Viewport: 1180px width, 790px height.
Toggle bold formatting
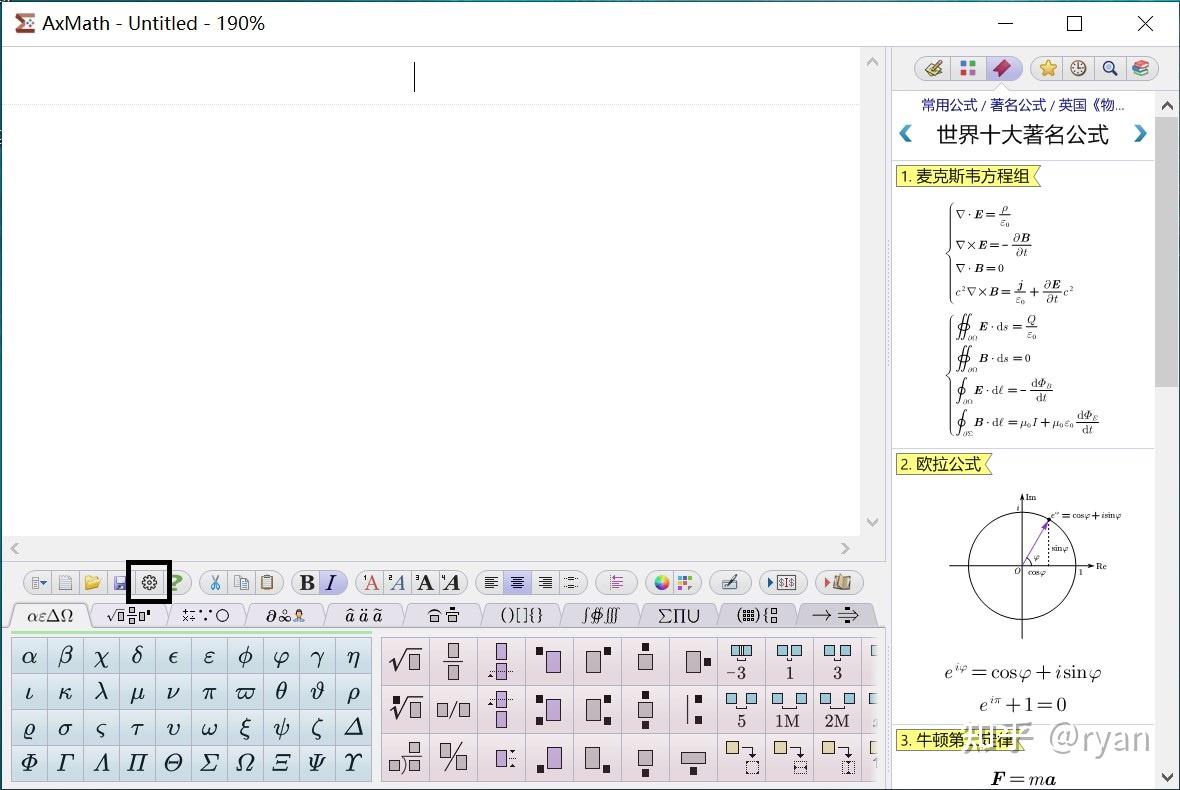(306, 582)
